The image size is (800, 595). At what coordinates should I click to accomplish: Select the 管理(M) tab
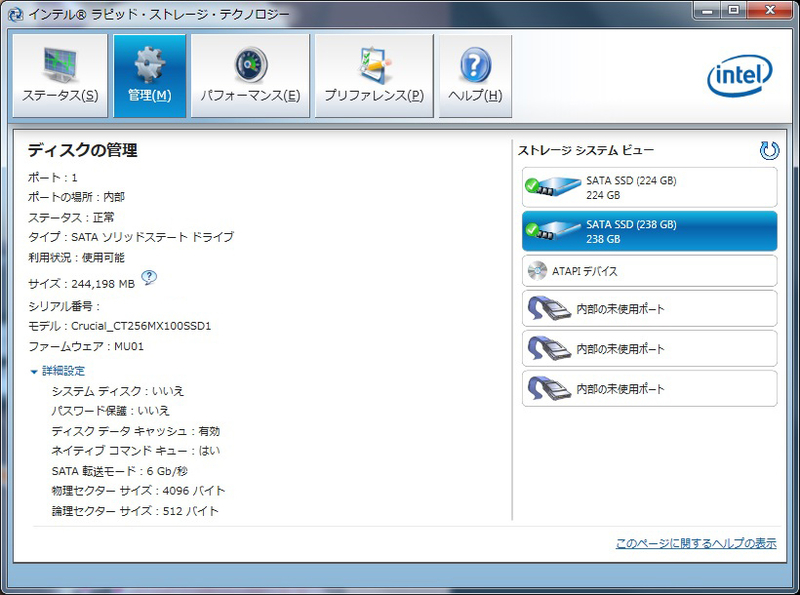[149, 76]
